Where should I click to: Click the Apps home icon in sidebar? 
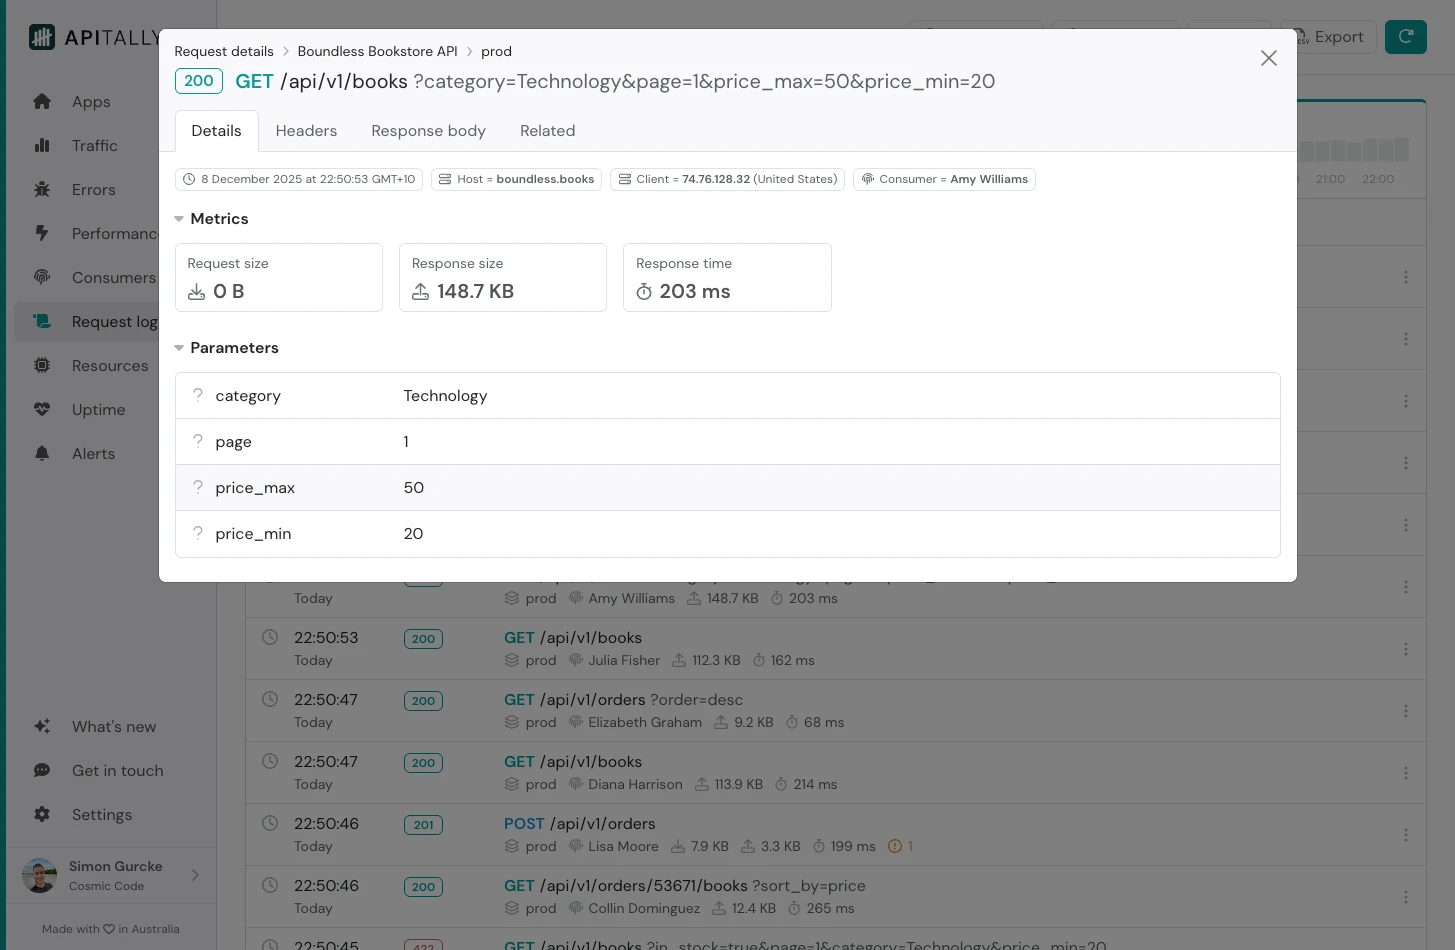click(x=42, y=102)
